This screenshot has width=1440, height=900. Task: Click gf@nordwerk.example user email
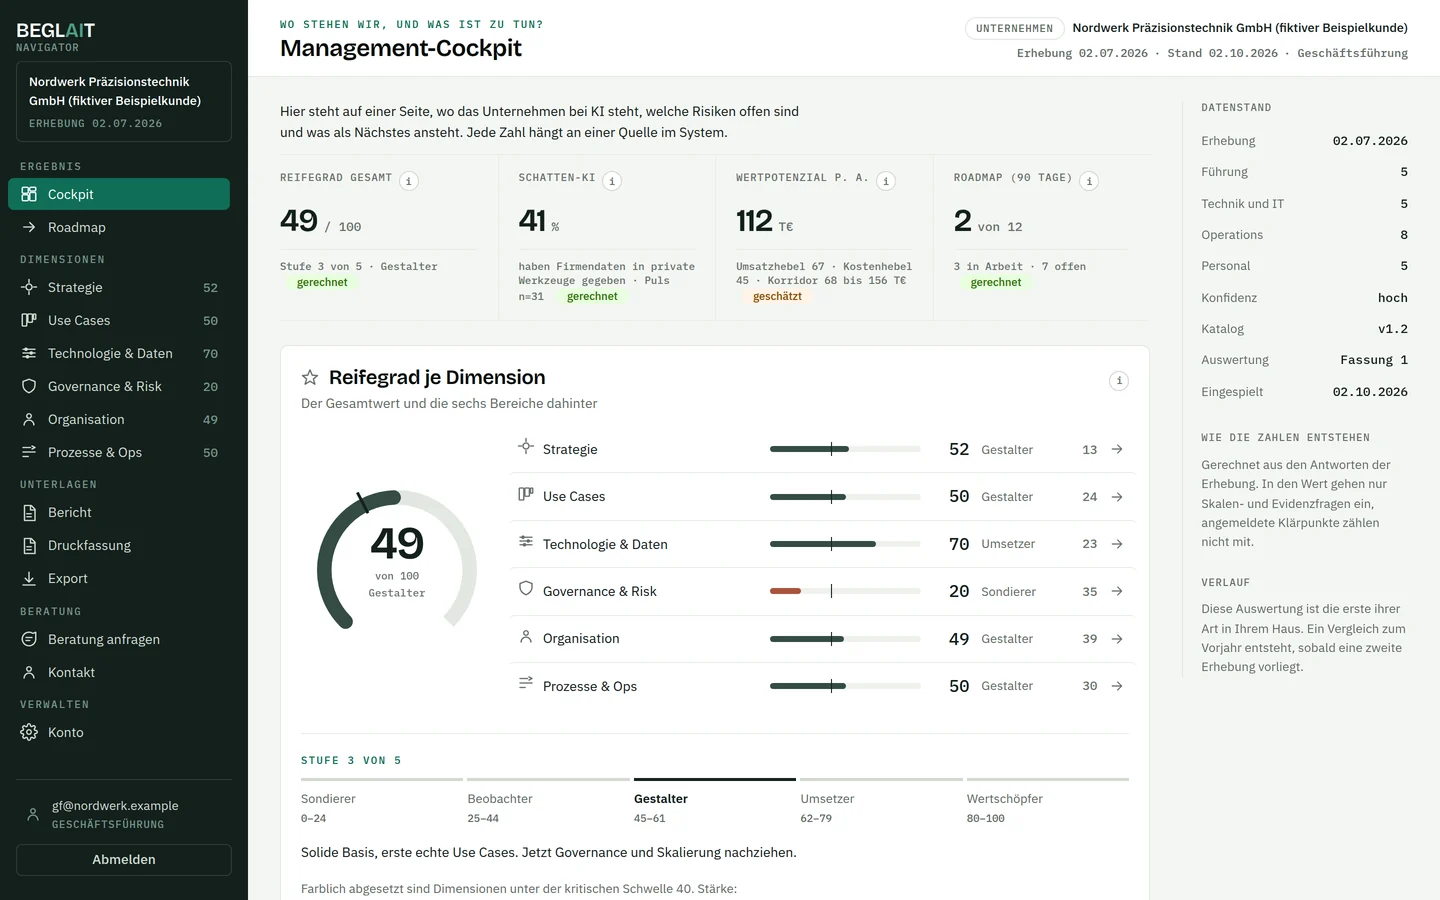point(115,806)
